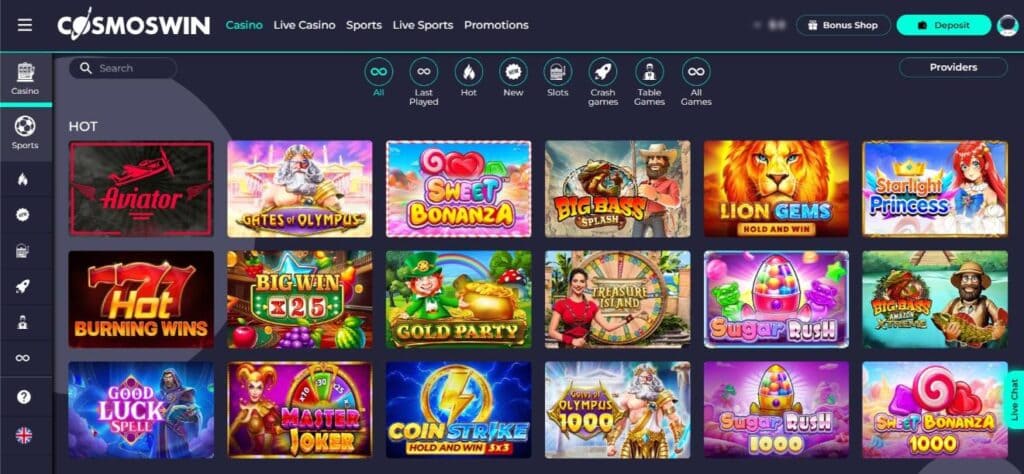Open the Bonus Shop button
Screen dimensions: 1024x474
click(x=843, y=25)
